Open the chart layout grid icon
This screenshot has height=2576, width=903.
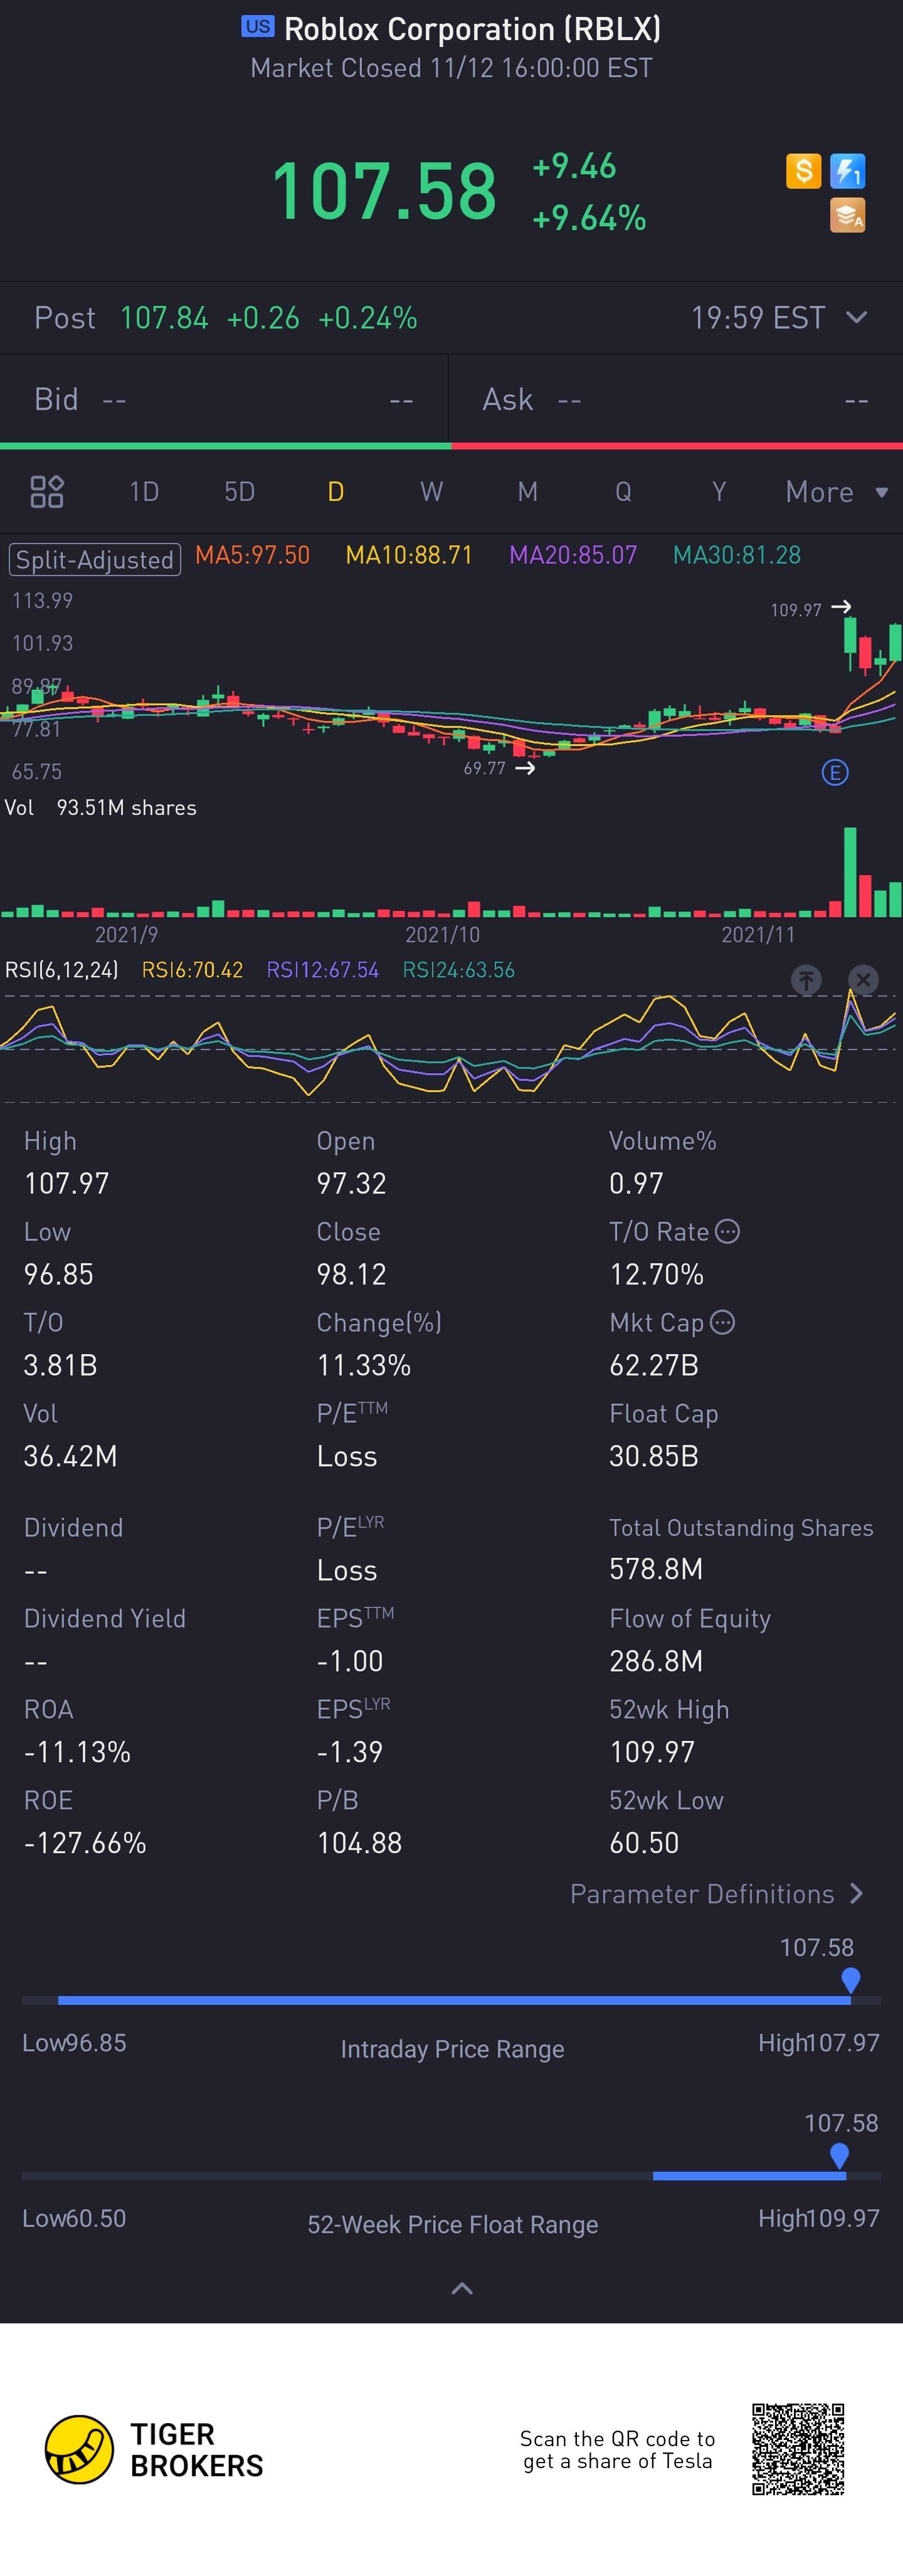pyautogui.click(x=47, y=491)
